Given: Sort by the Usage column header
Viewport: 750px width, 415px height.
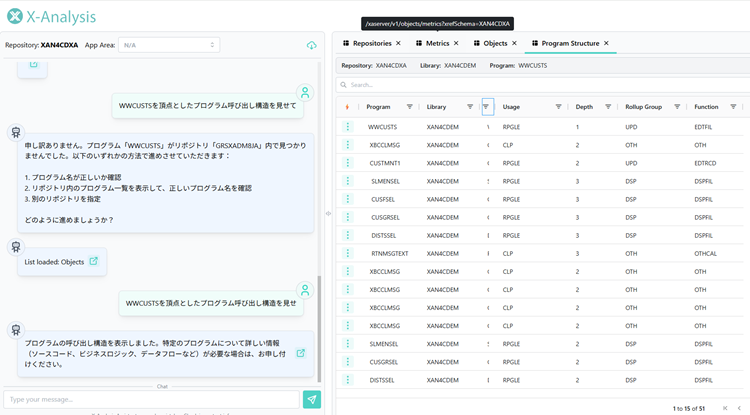Looking at the screenshot, I should click(511, 107).
